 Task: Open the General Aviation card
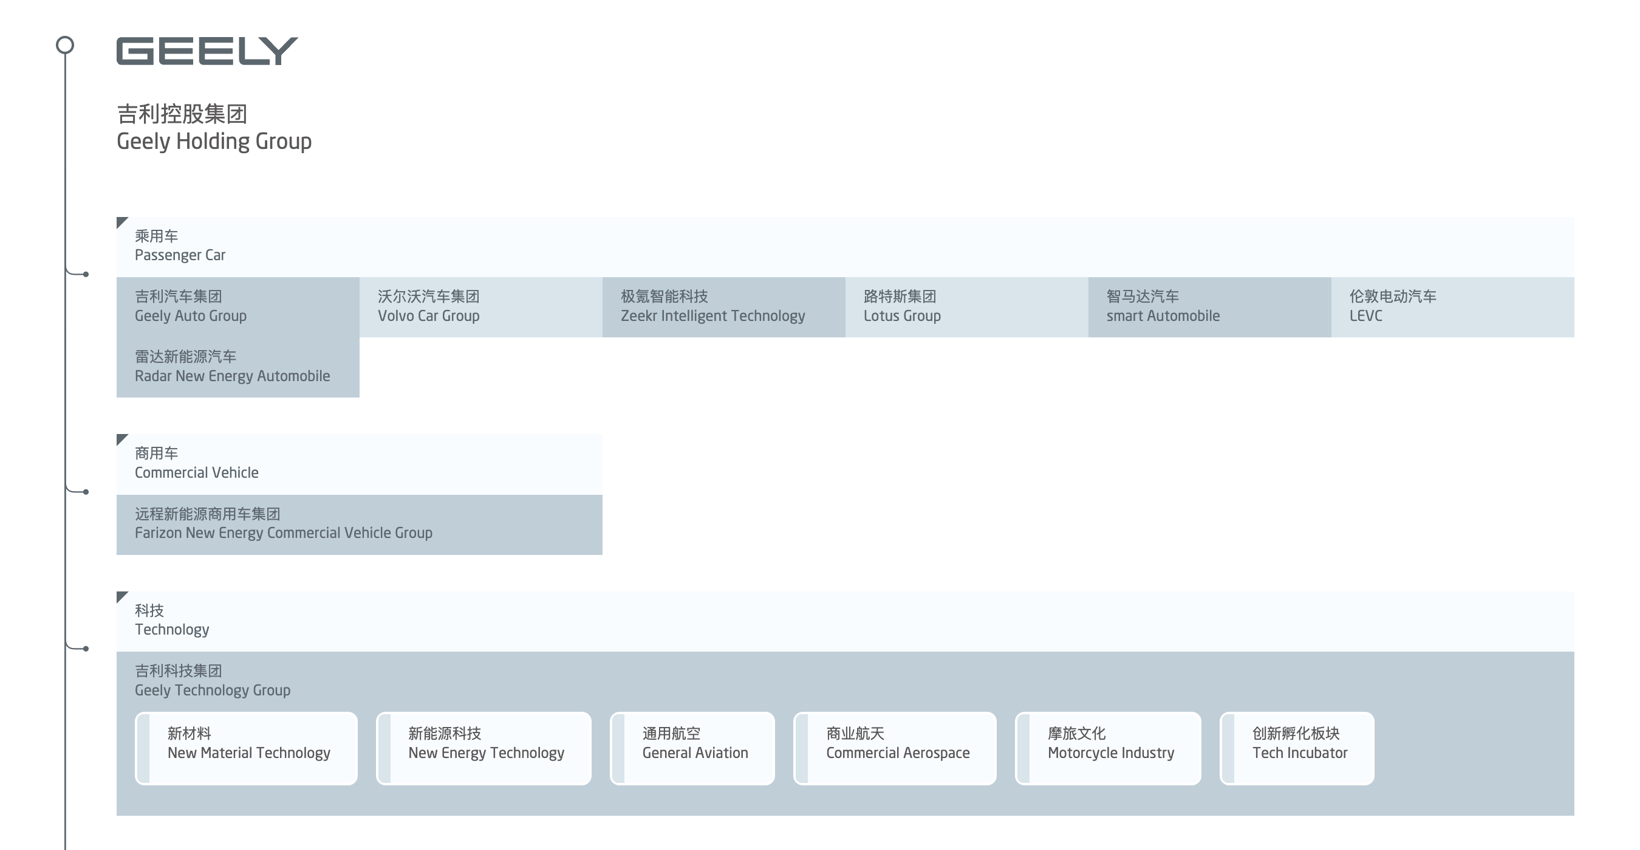point(692,748)
